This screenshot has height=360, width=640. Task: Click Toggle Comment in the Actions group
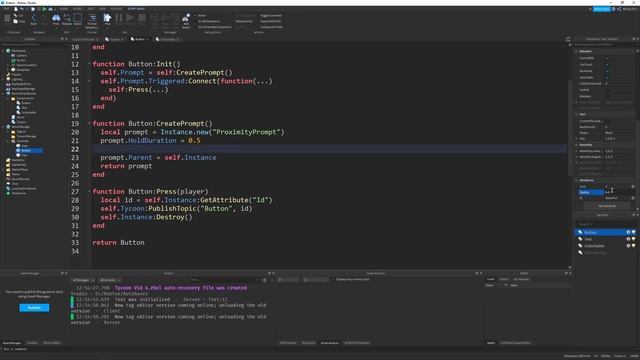tap(271, 16)
